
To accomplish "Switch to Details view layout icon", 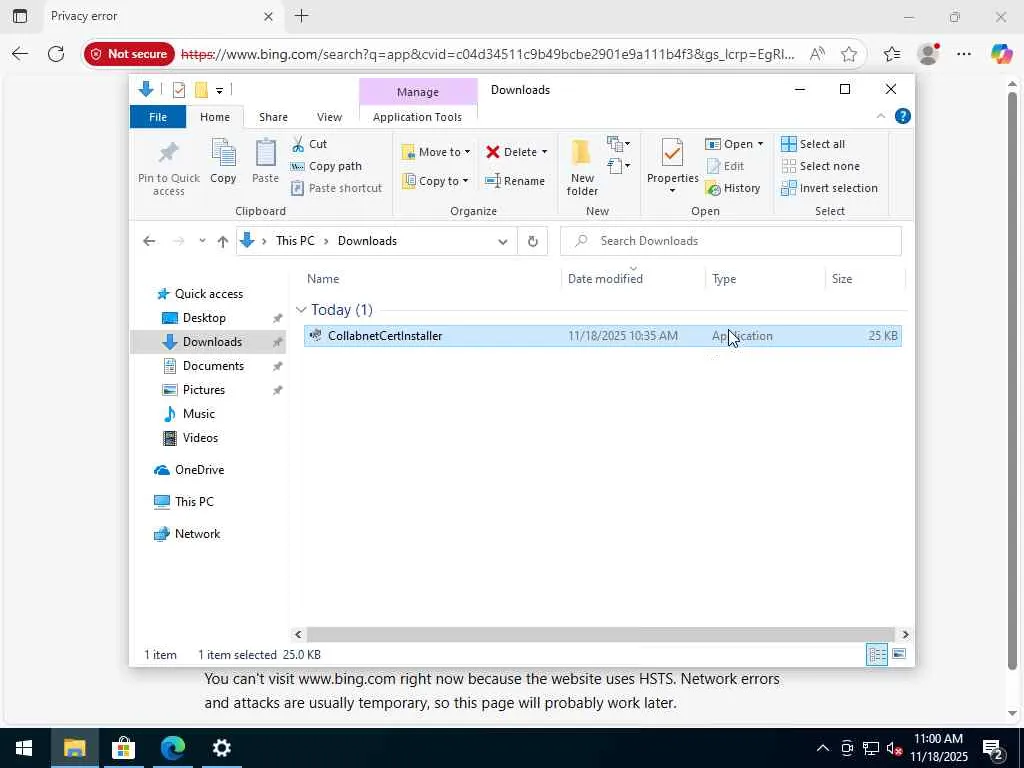I will [x=877, y=654].
